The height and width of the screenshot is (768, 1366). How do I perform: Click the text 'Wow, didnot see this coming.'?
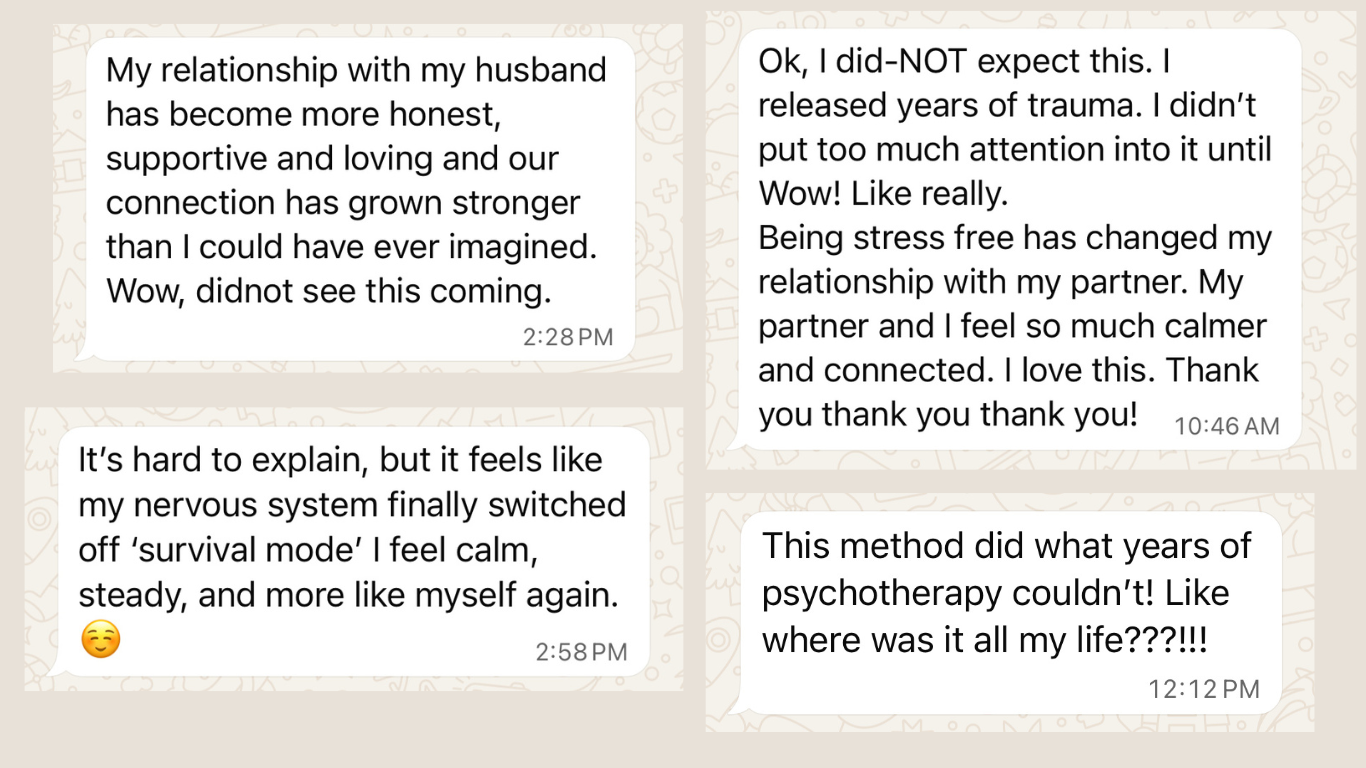329,291
